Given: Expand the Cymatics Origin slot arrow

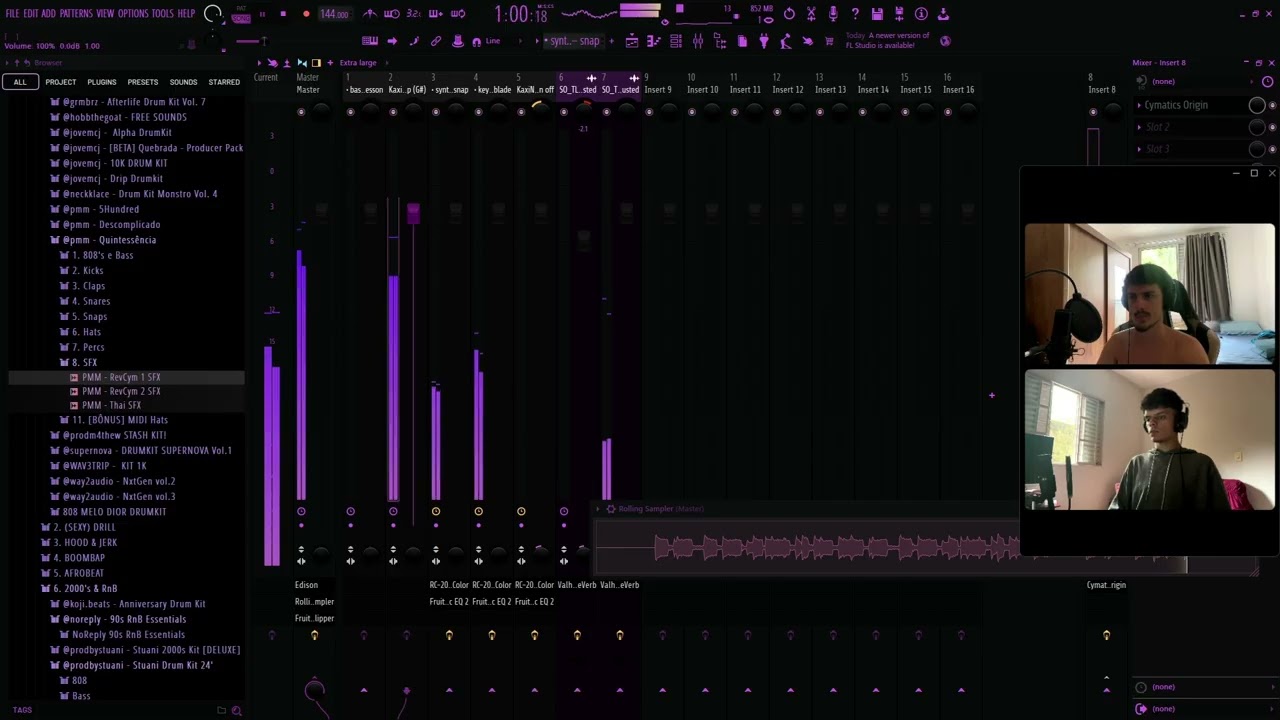Looking at the screenshot, I should pyautogui.click(x=1139, y=105).
